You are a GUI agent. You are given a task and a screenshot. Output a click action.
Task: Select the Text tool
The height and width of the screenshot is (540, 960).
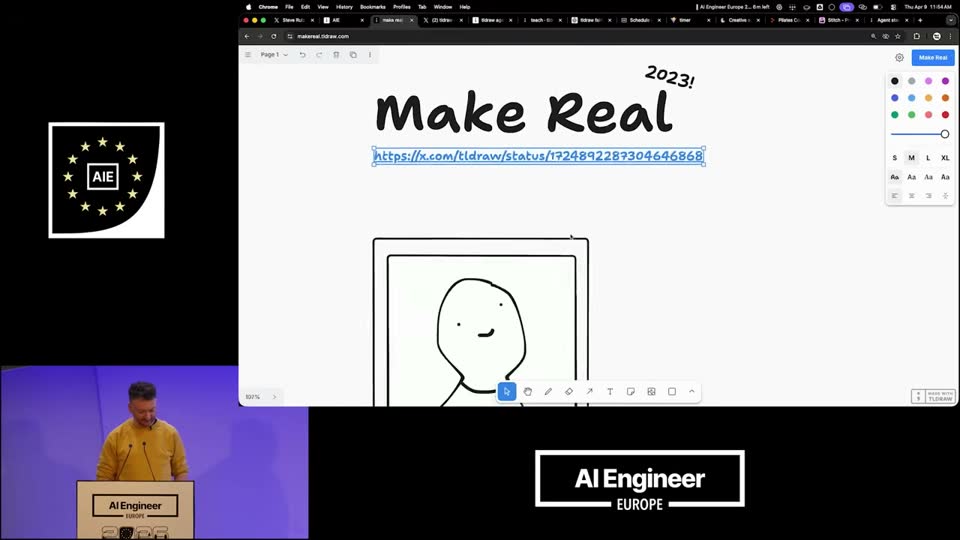(x=610, y=392)
